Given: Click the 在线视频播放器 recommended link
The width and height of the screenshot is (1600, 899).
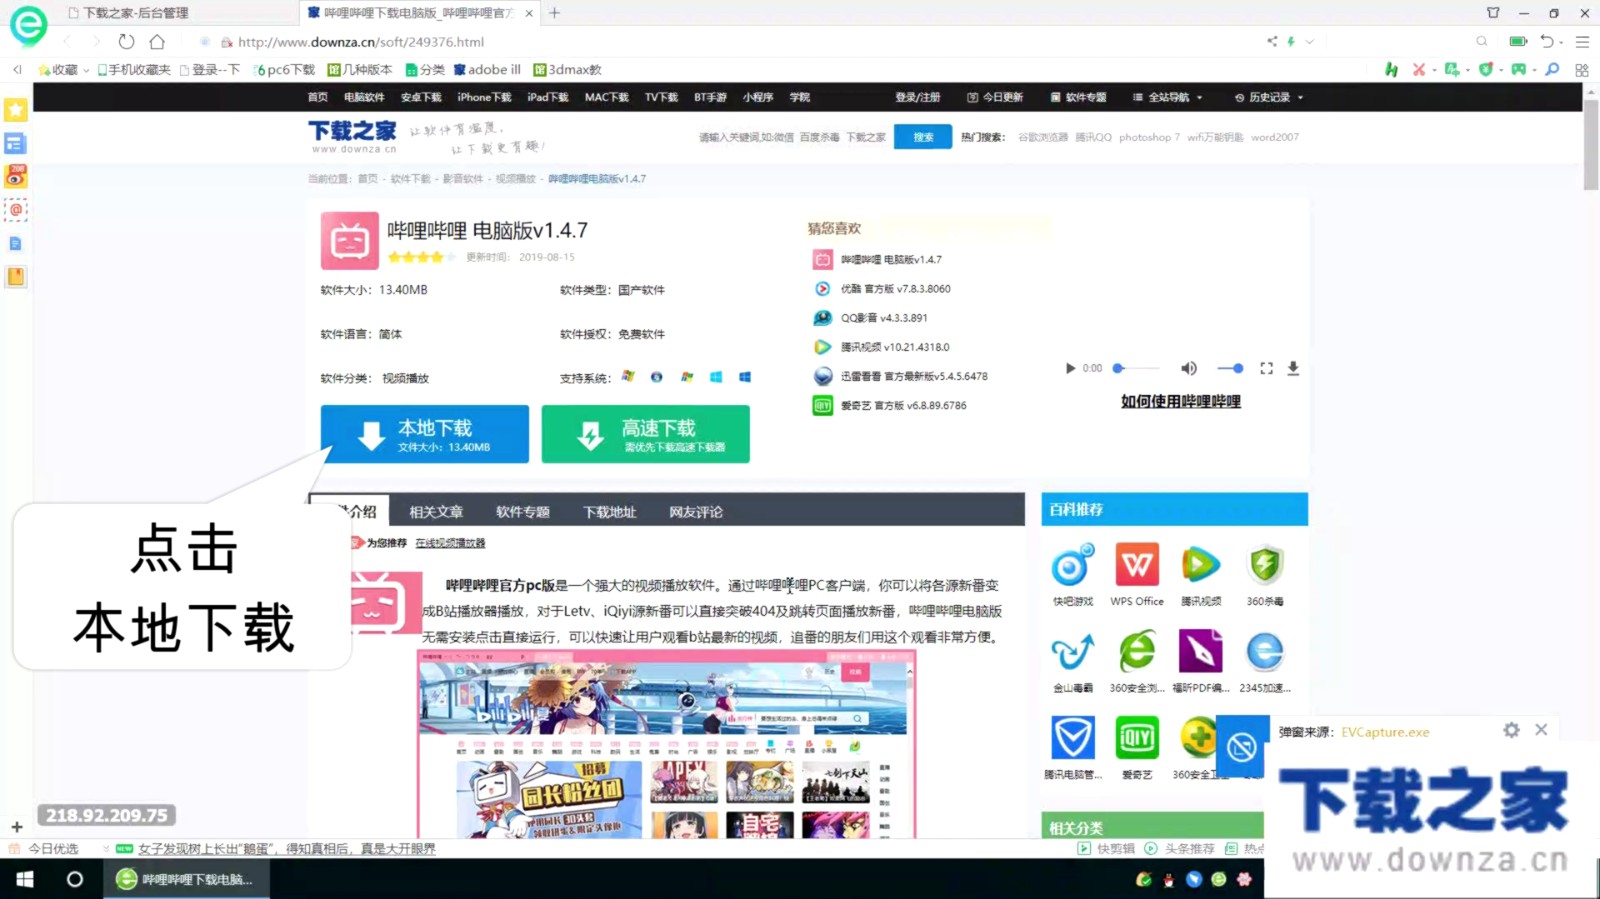Looking at the screenshot, I should [x=450, y=543].
